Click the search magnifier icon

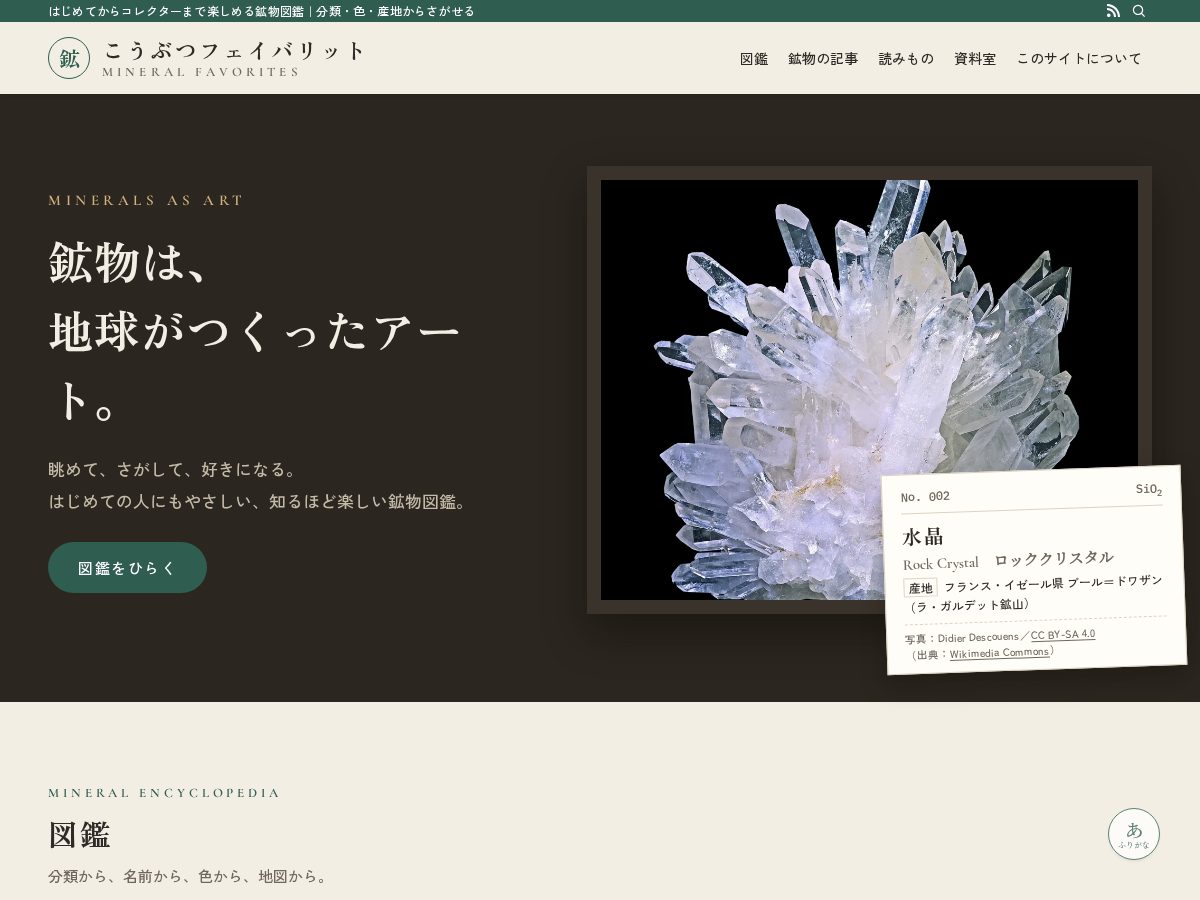1139,11
